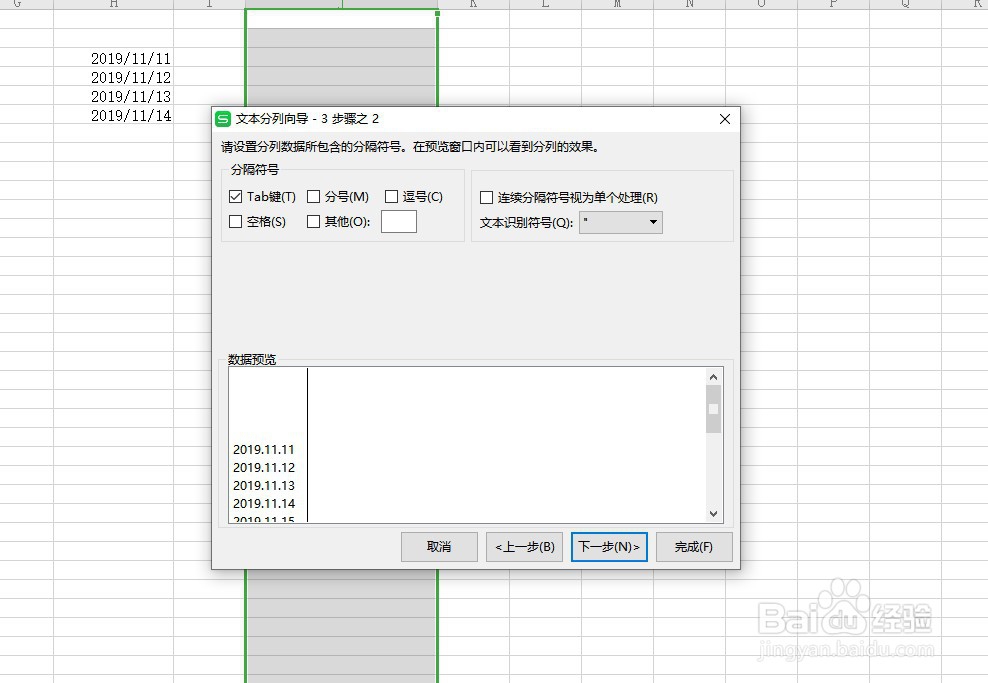Check the 其他(O) delimiter option

point(313,221)
